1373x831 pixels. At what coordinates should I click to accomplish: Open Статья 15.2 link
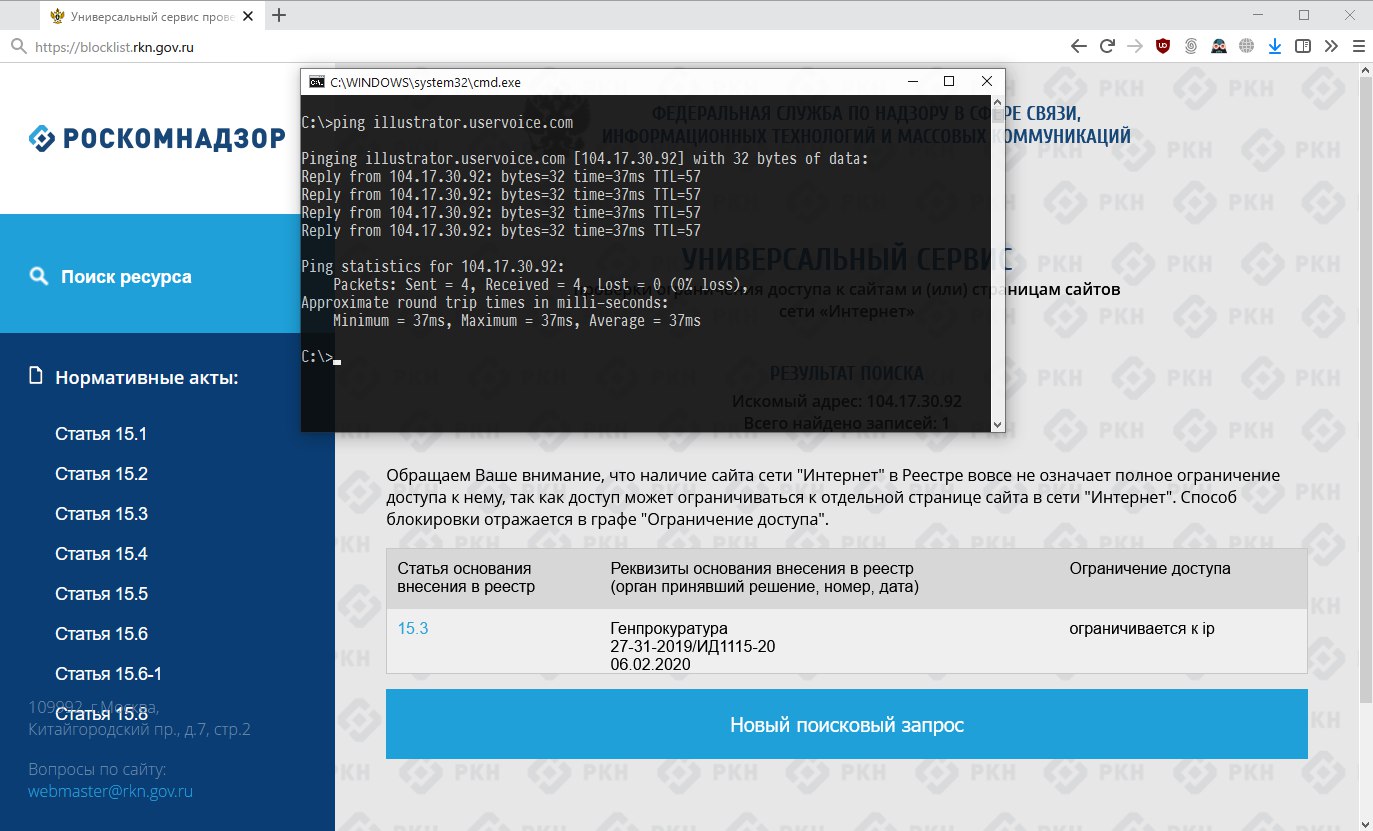point(101,474)
